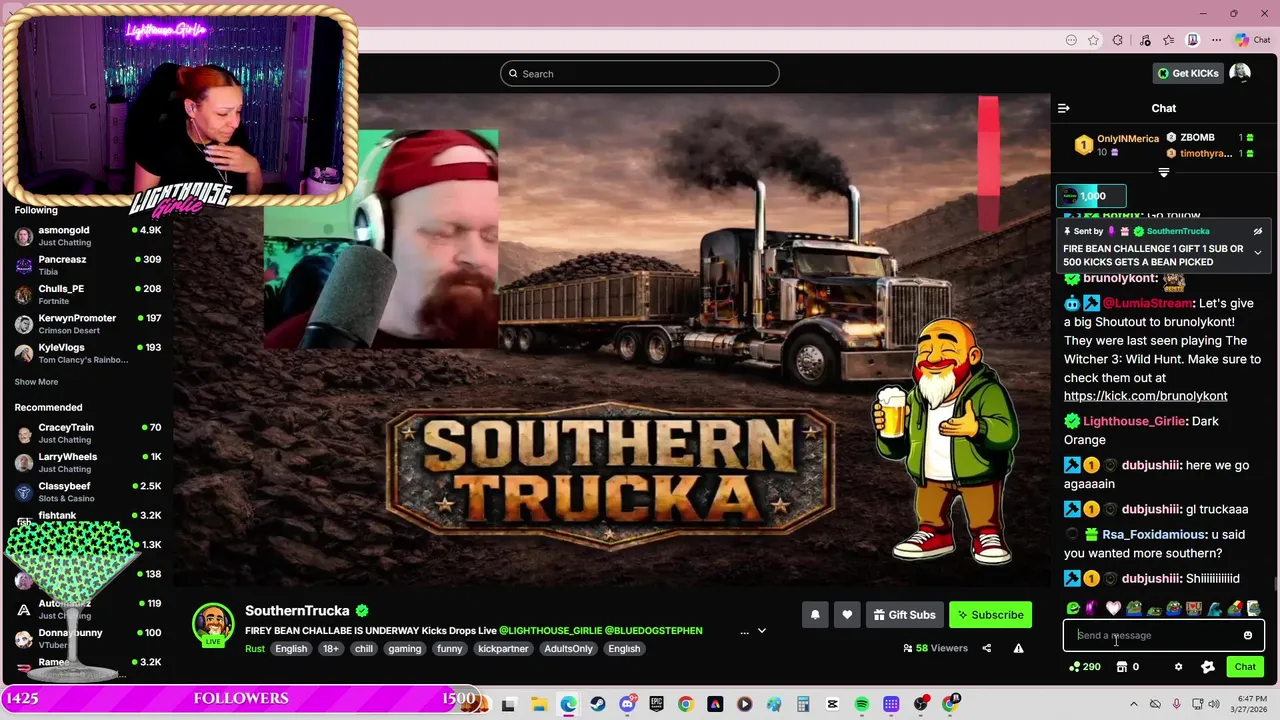
Task: Expand the stream description chevron
Action: coord(762,631)
